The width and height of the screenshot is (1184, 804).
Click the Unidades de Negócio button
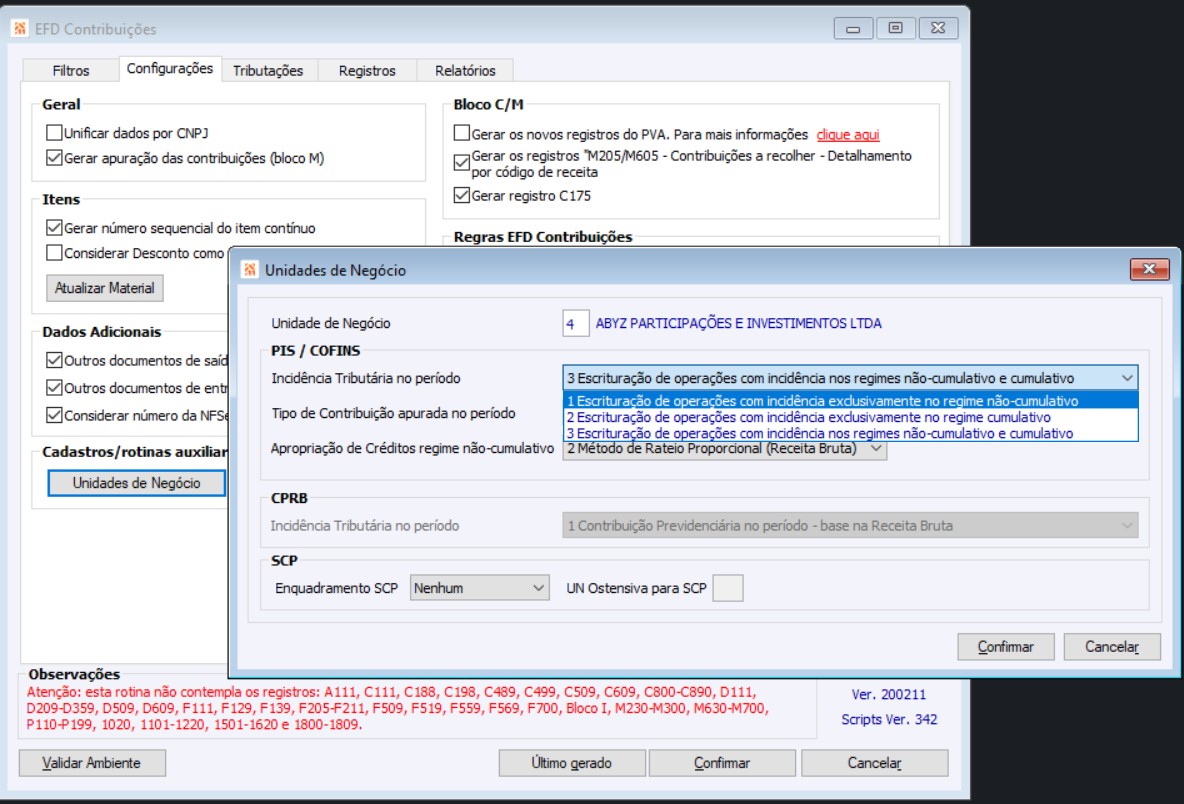point(137,483)
